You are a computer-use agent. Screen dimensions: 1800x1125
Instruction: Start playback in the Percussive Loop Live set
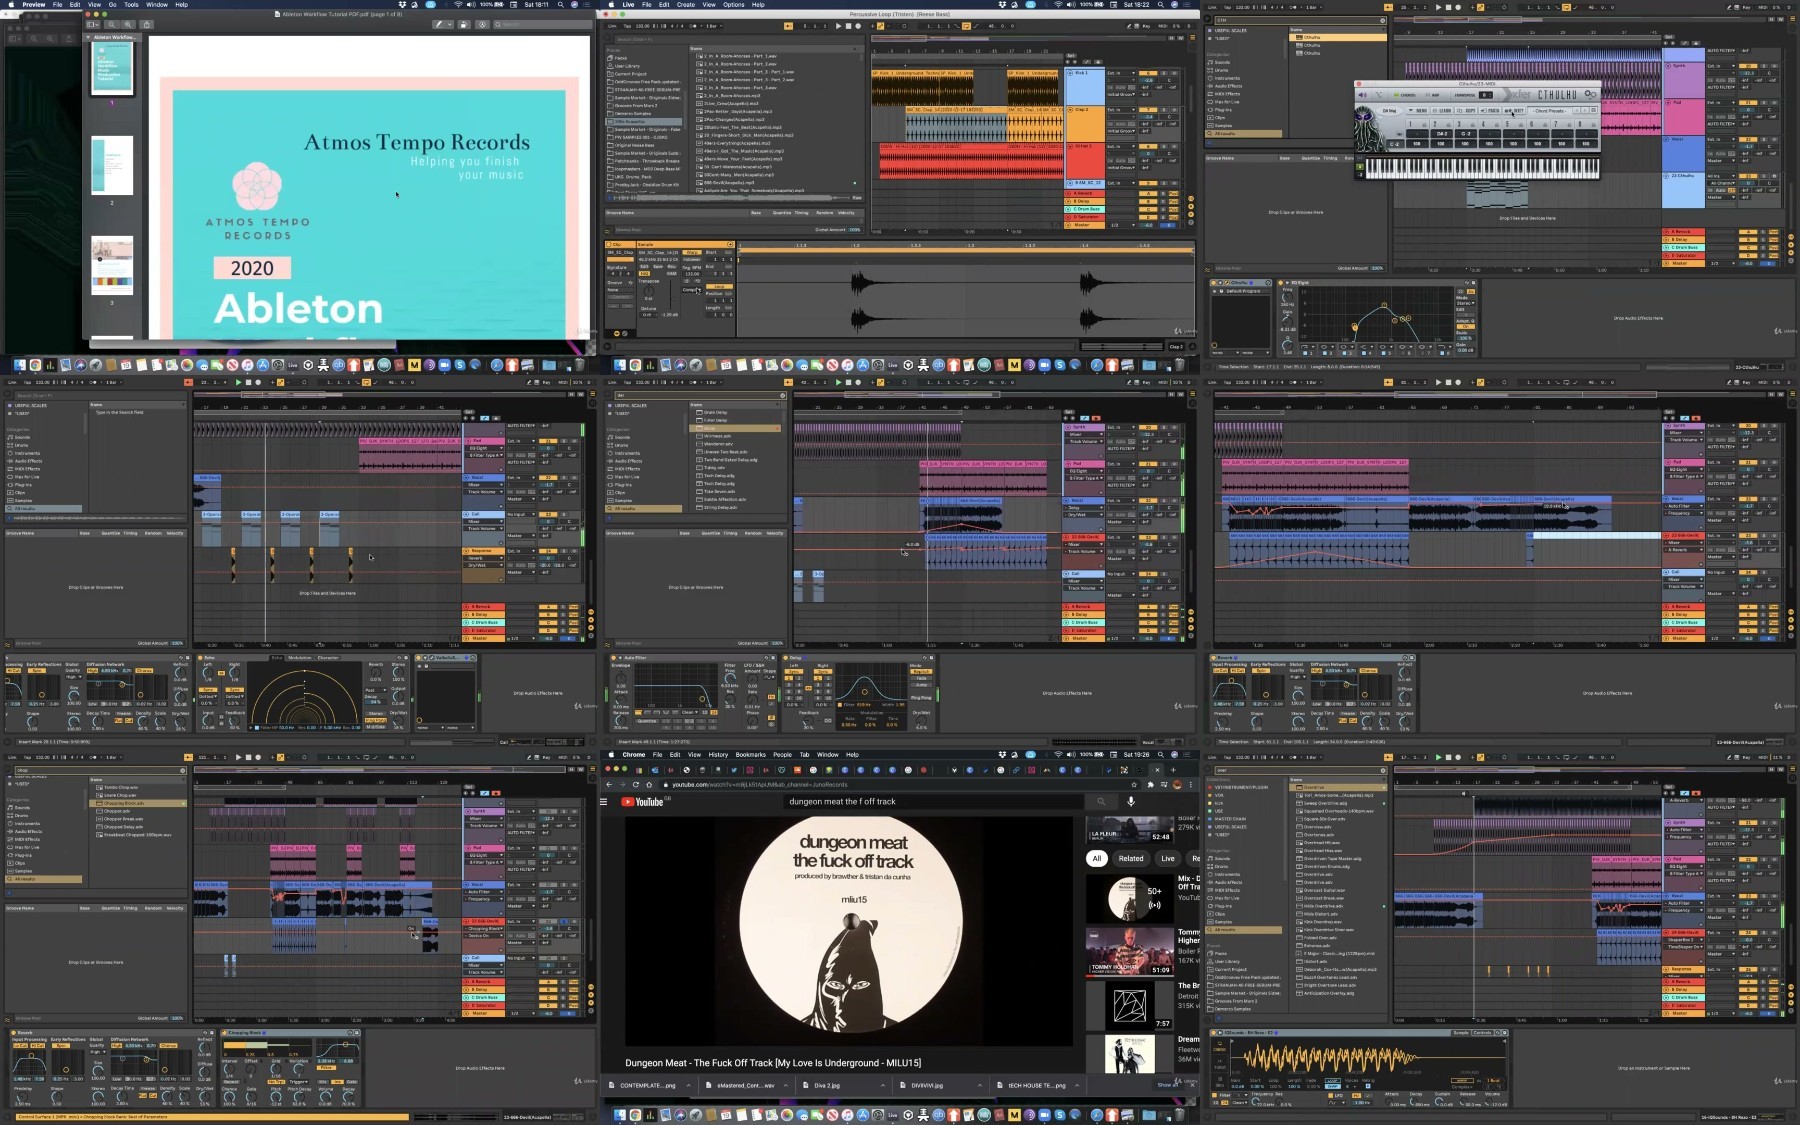839,26
